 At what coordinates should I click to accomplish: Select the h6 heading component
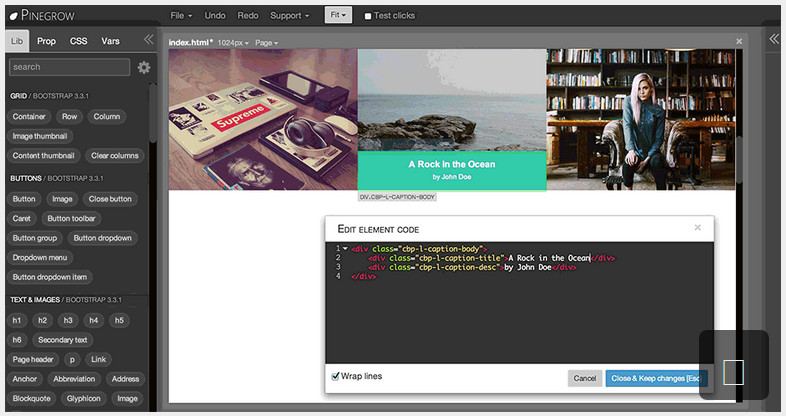pyautogui.click(x=17, y=340)
